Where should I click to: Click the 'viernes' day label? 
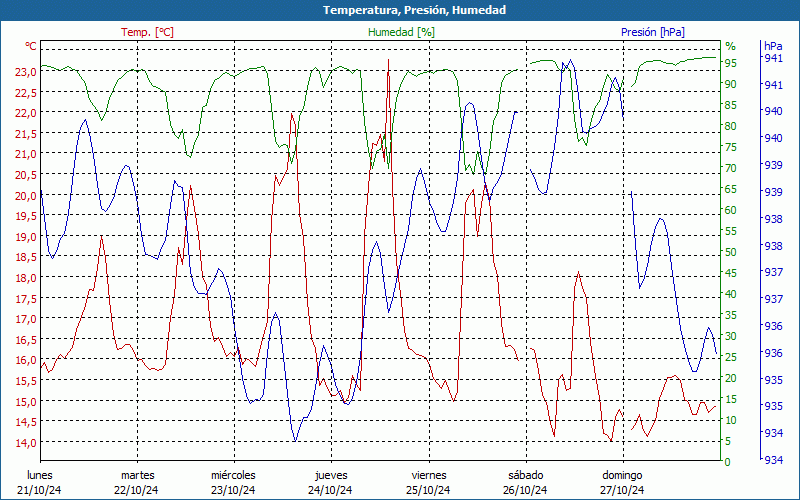pos(429,476)
